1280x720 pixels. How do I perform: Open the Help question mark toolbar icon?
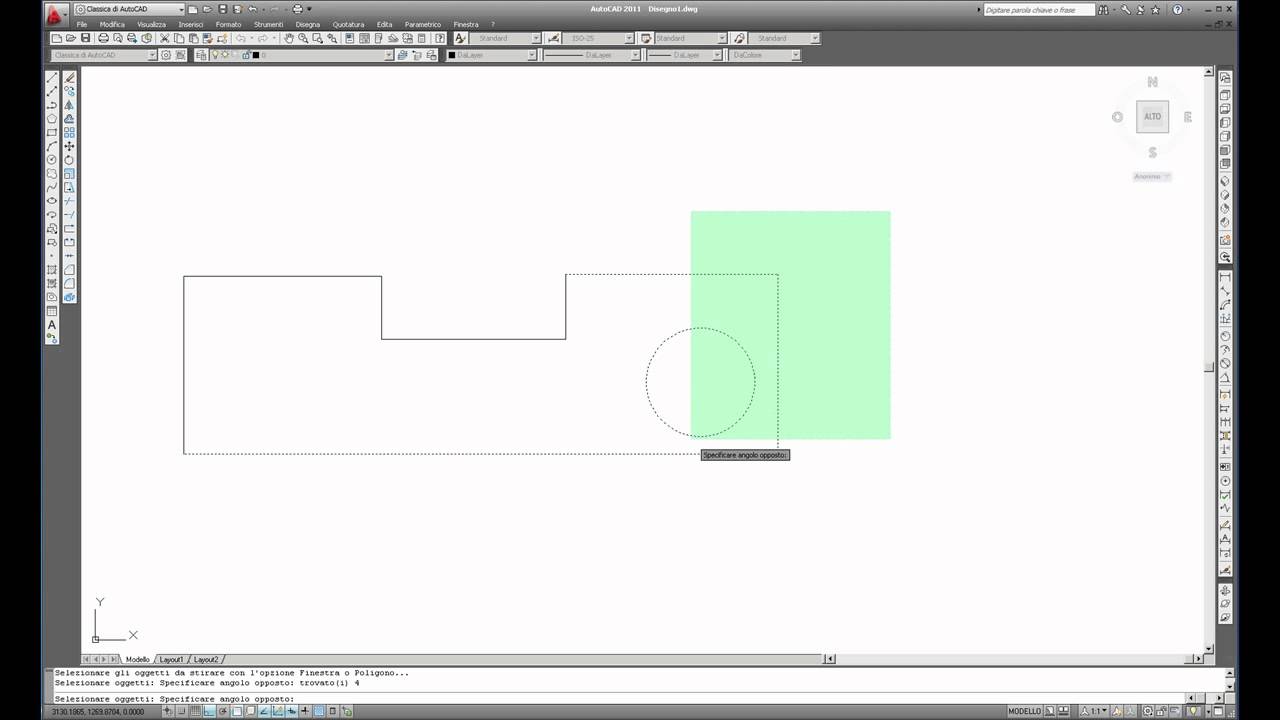point(439,38)
